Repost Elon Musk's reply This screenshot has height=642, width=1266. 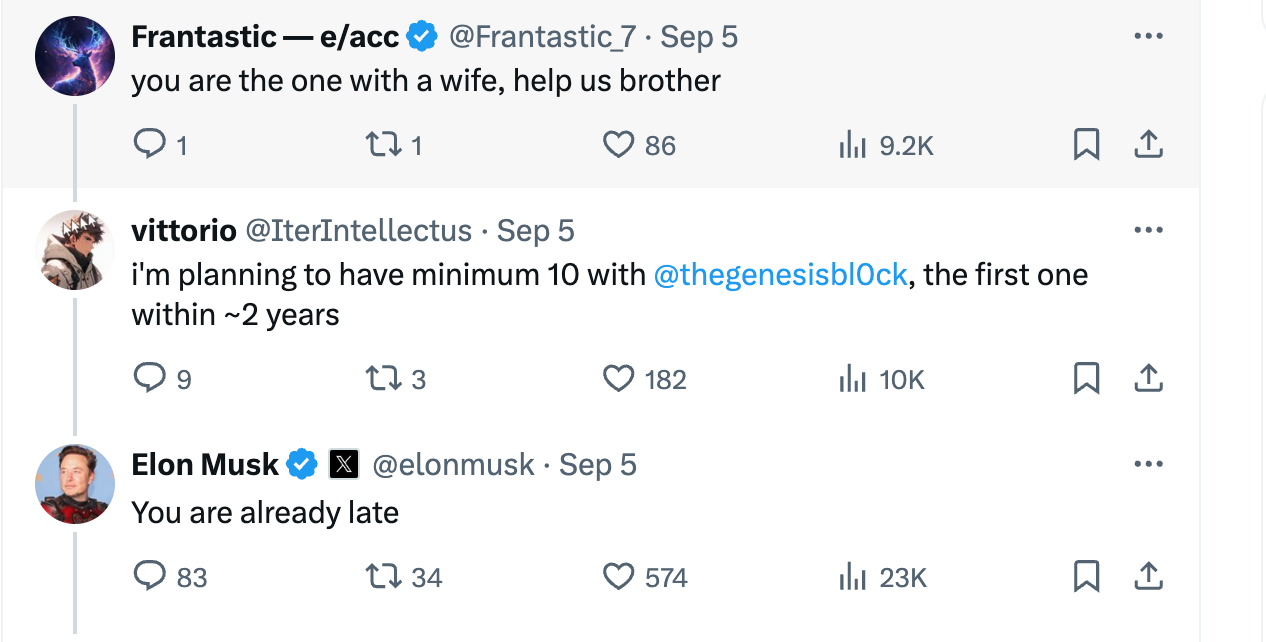379,577
